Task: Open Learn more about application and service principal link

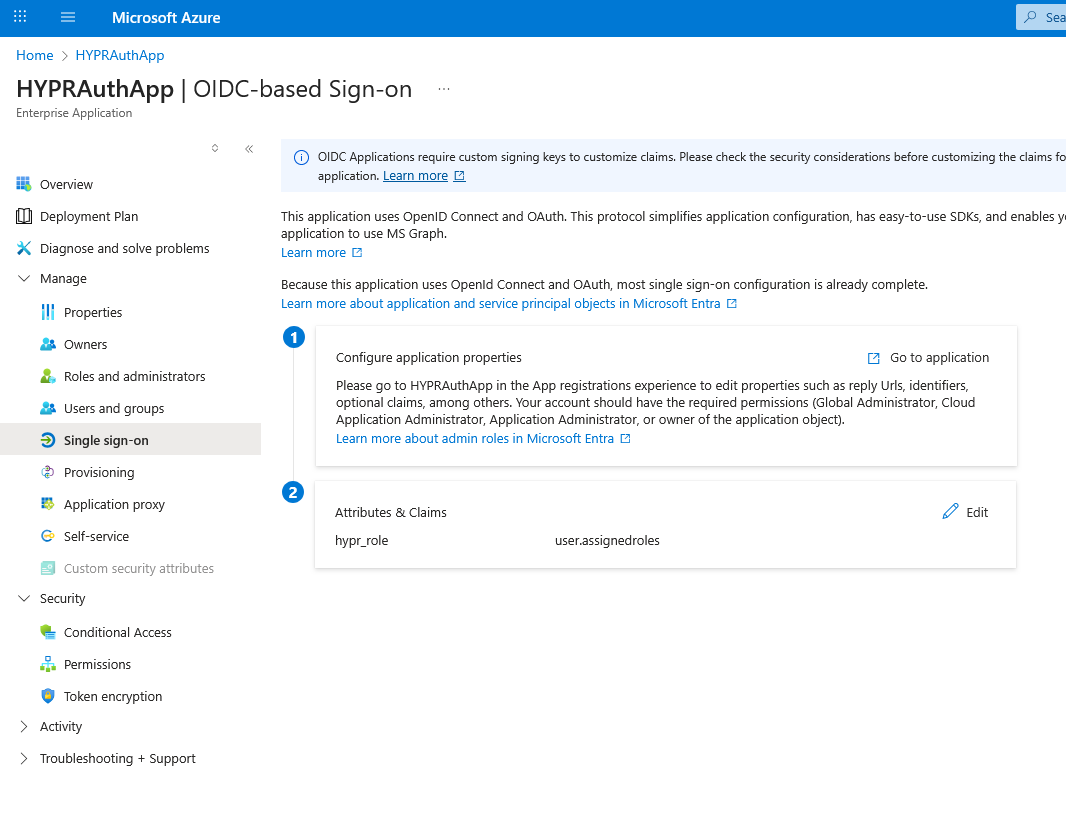Action: click(x=500, y=303)
